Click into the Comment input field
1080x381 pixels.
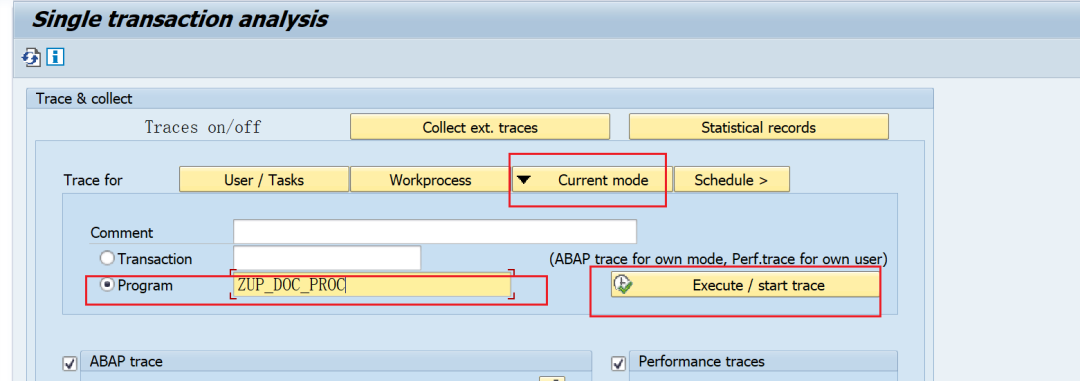tap(435, 232)
